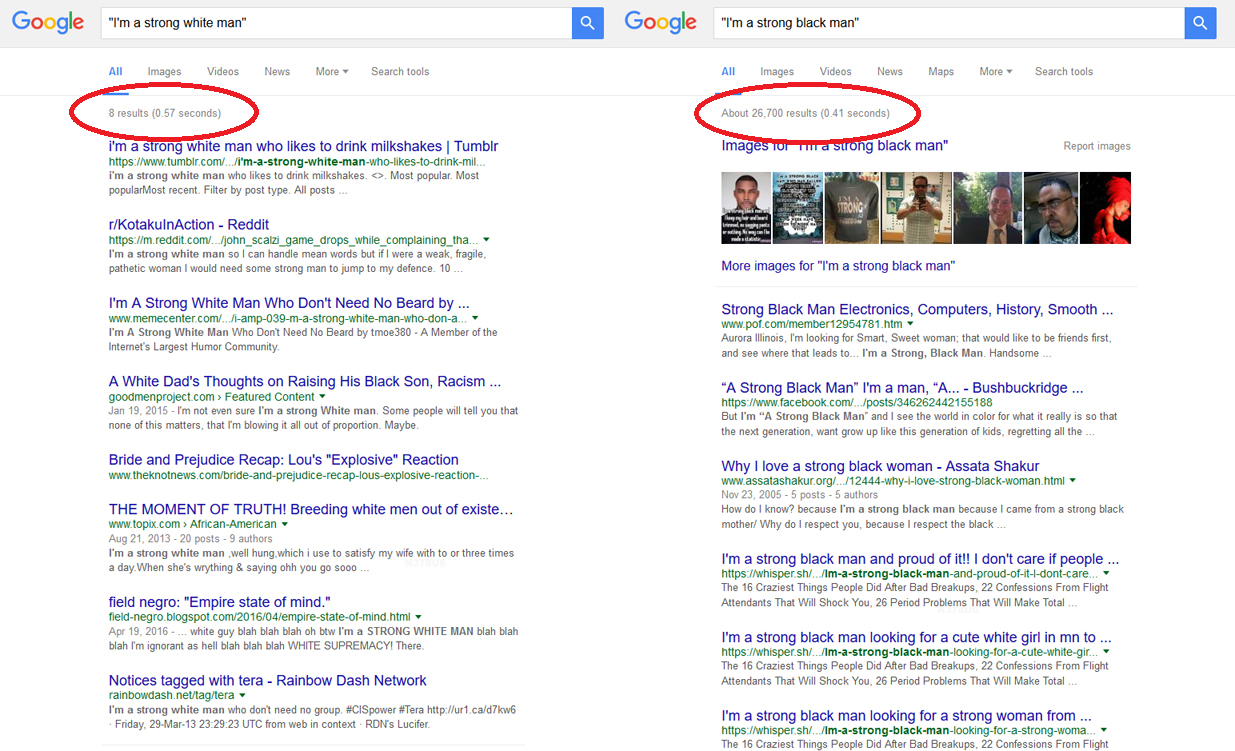Open "Why I love a strong black woman" result

[x=880, y=466]
